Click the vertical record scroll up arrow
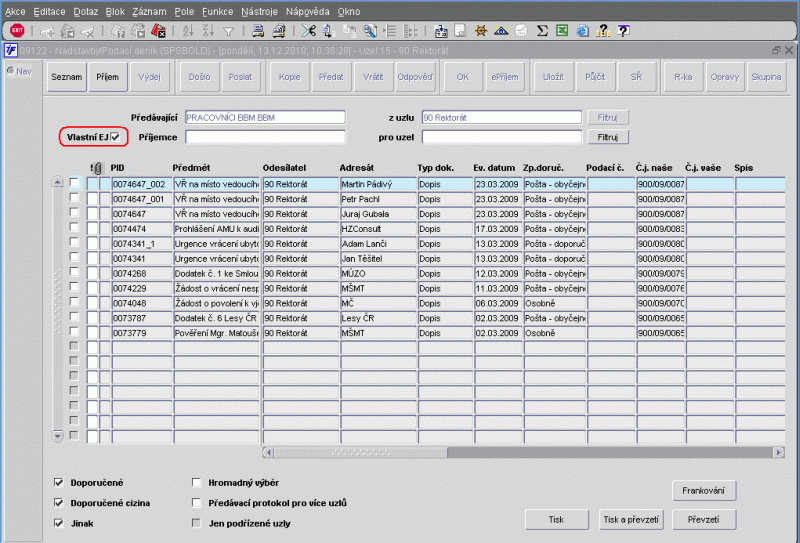This screenshot has width=800, height=543. tap(58, 182)
